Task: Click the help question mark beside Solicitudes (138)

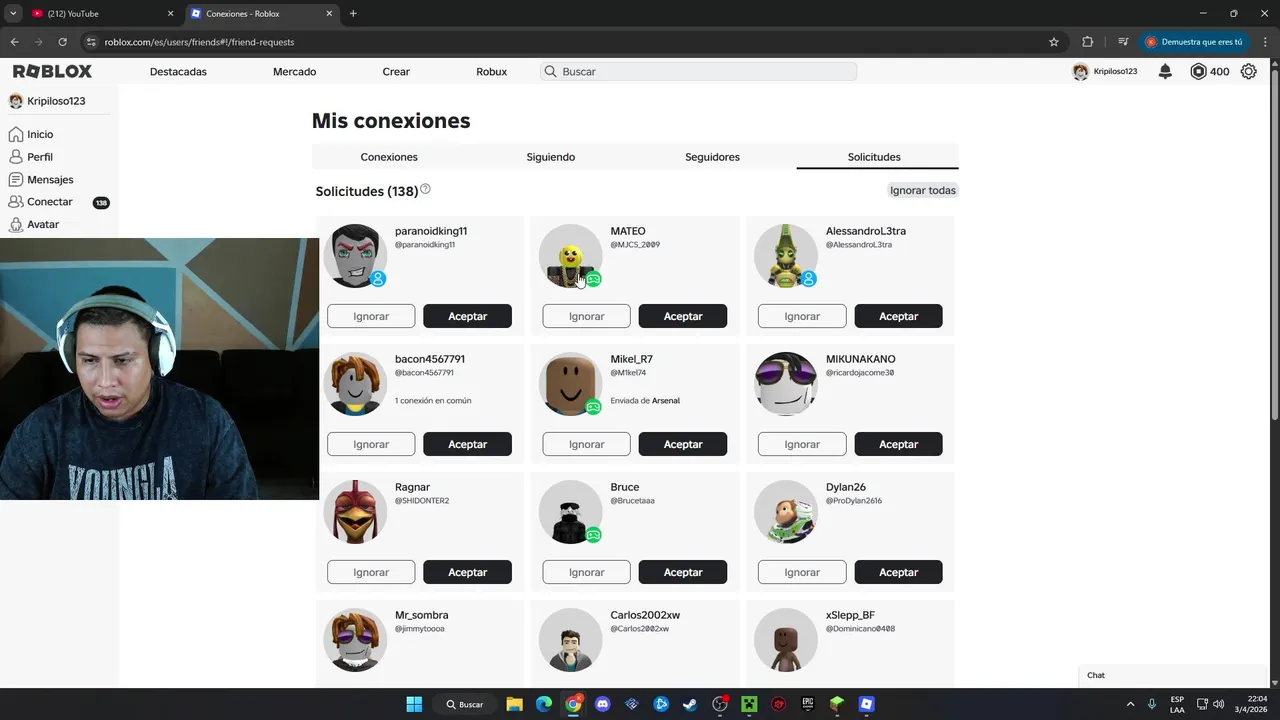Action: point(425,189)
